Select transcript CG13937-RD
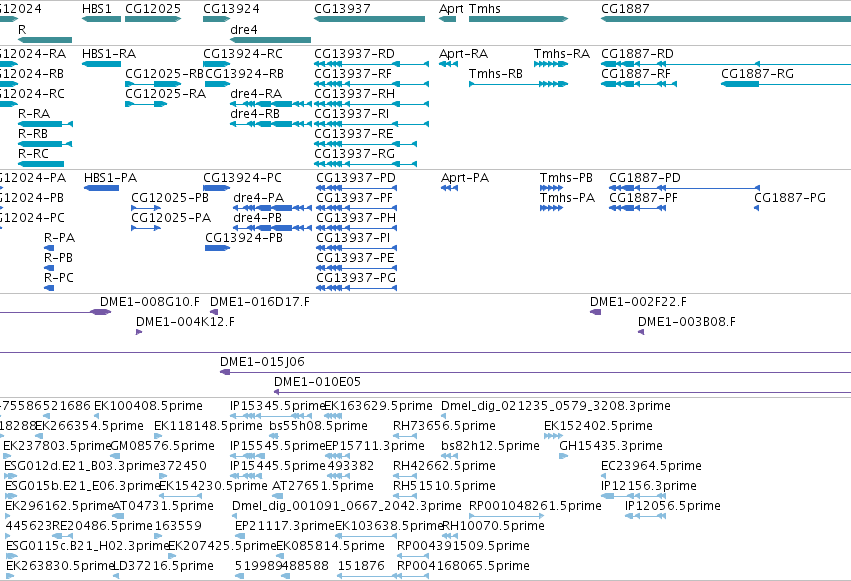Viewport: 851px width, 581px height. pos(372,64)
